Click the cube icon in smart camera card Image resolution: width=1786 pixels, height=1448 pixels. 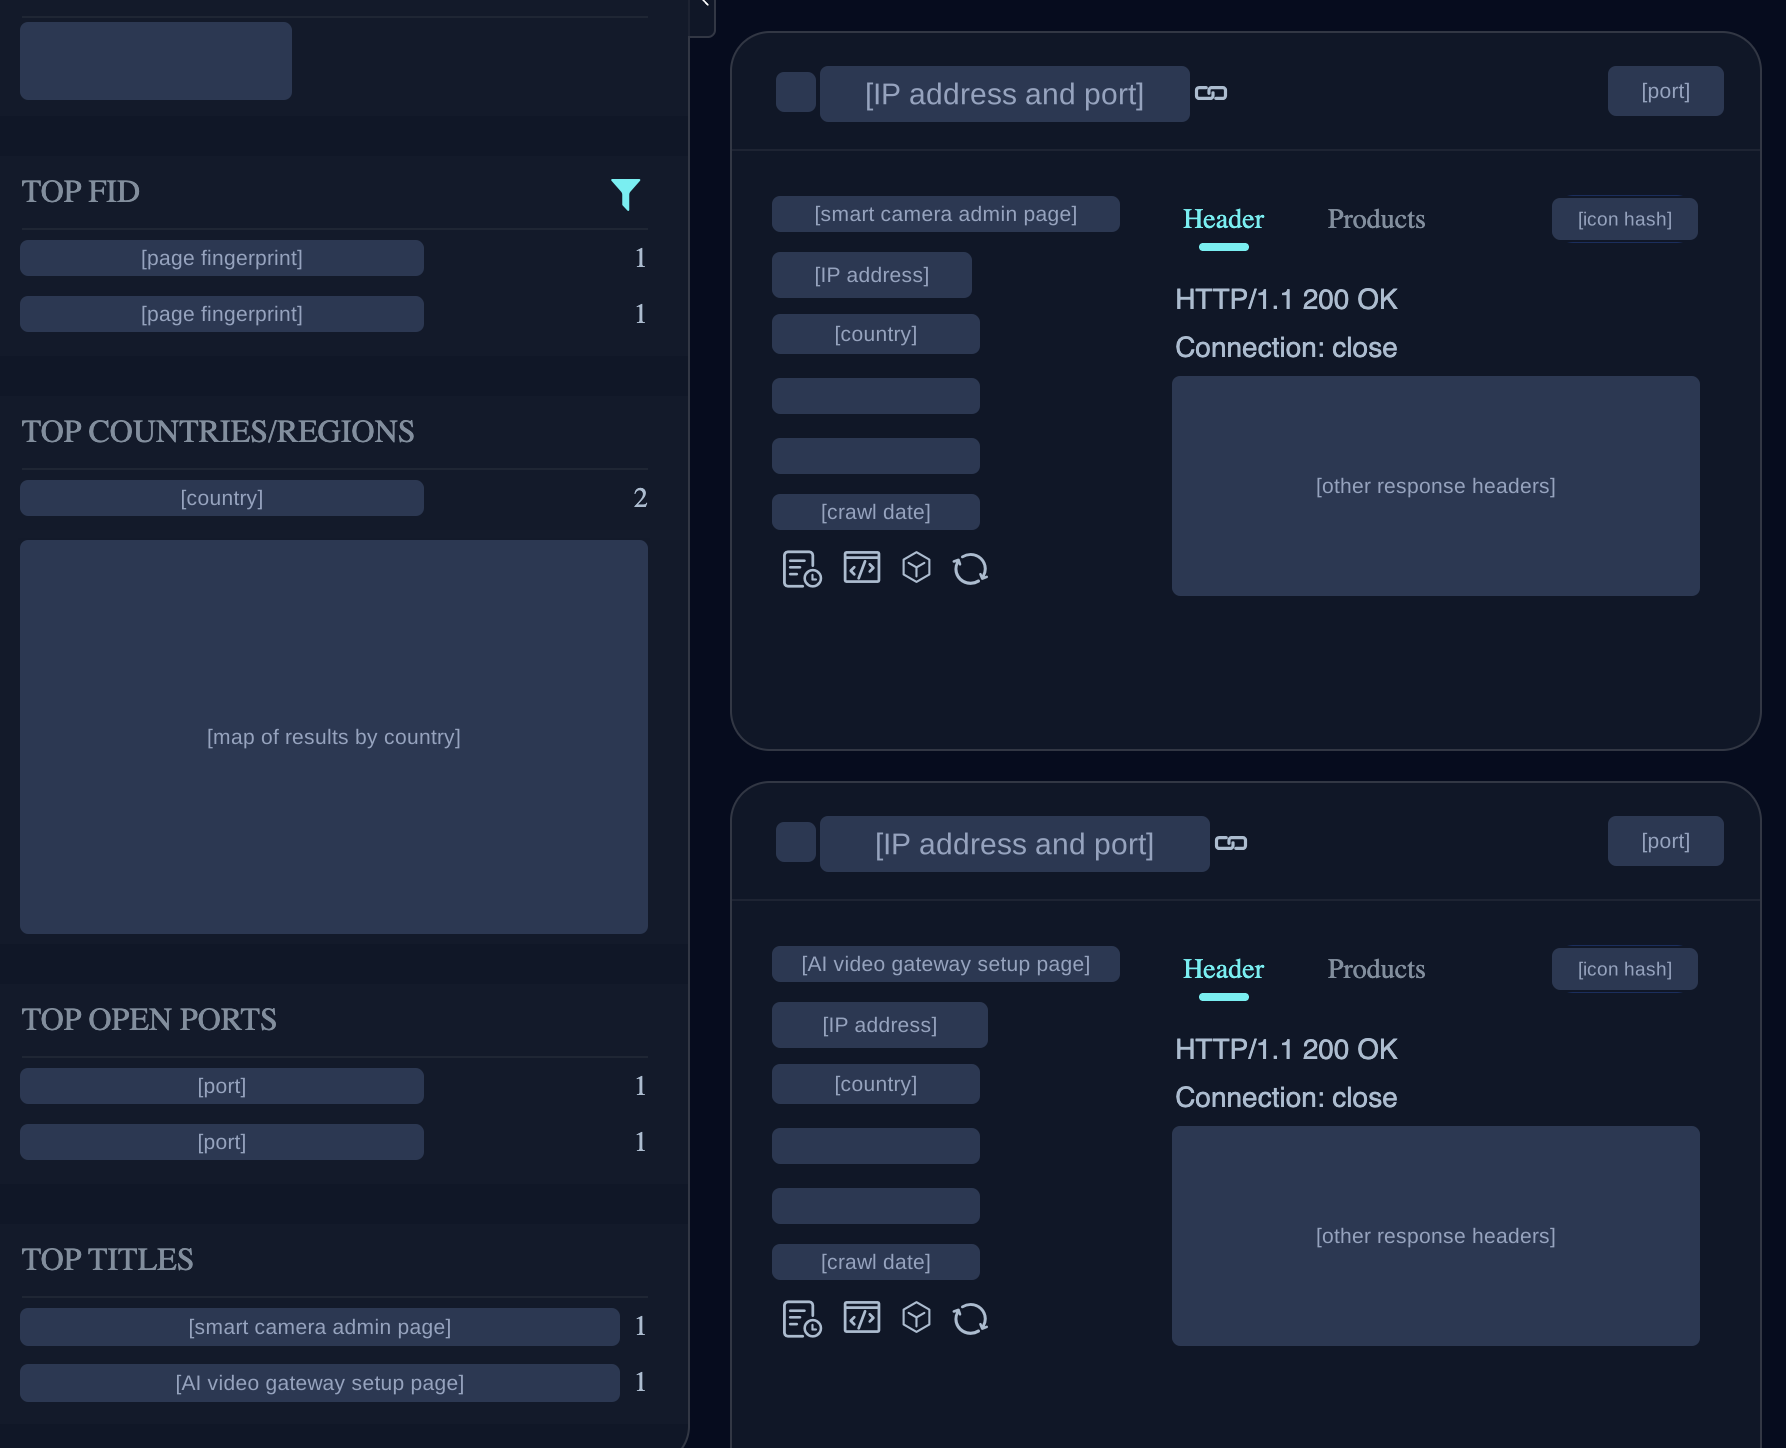point(916,567)
